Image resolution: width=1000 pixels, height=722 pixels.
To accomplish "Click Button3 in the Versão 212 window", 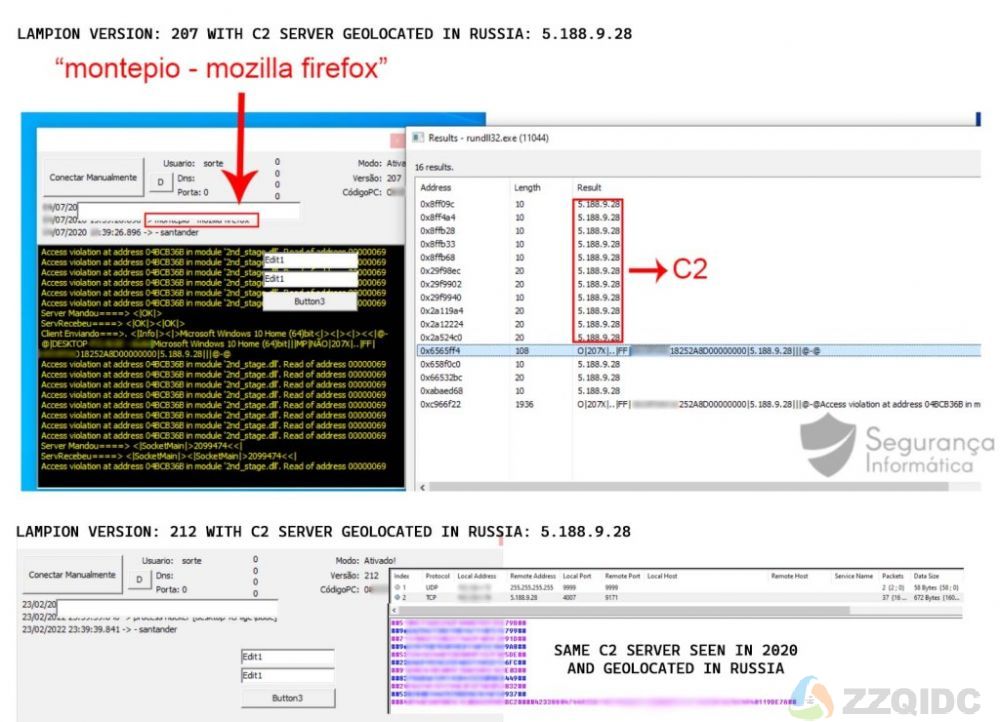I will pyautogui.click(x=288, y=698).
